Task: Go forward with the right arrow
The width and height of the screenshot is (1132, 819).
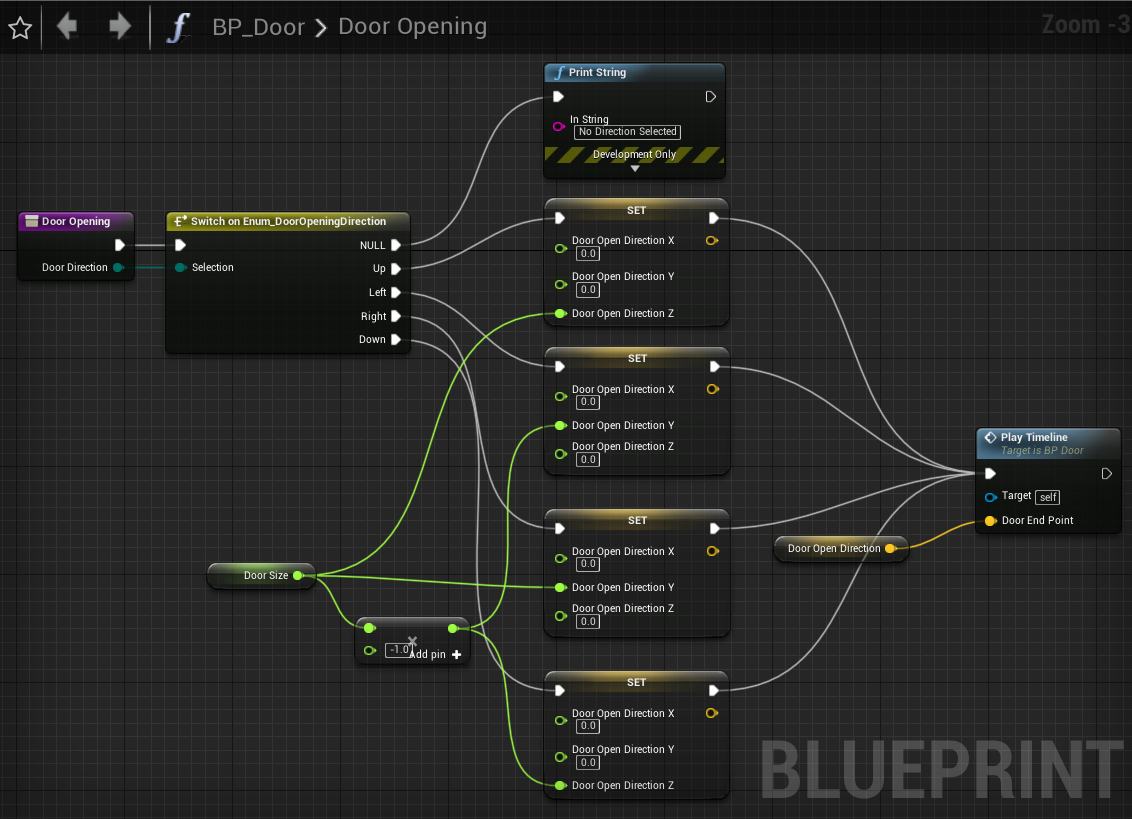Action: pyautogui.click(x=120, y=27)
